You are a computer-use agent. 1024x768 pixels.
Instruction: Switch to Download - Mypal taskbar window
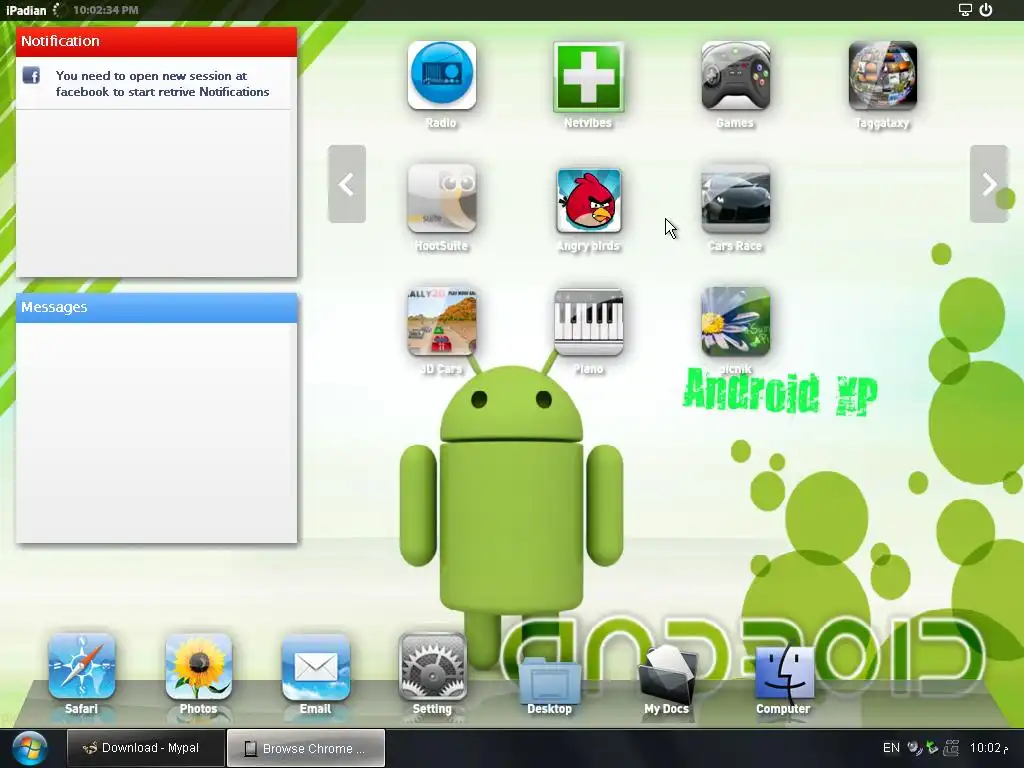pyautogui.click(x=146, y=748)
